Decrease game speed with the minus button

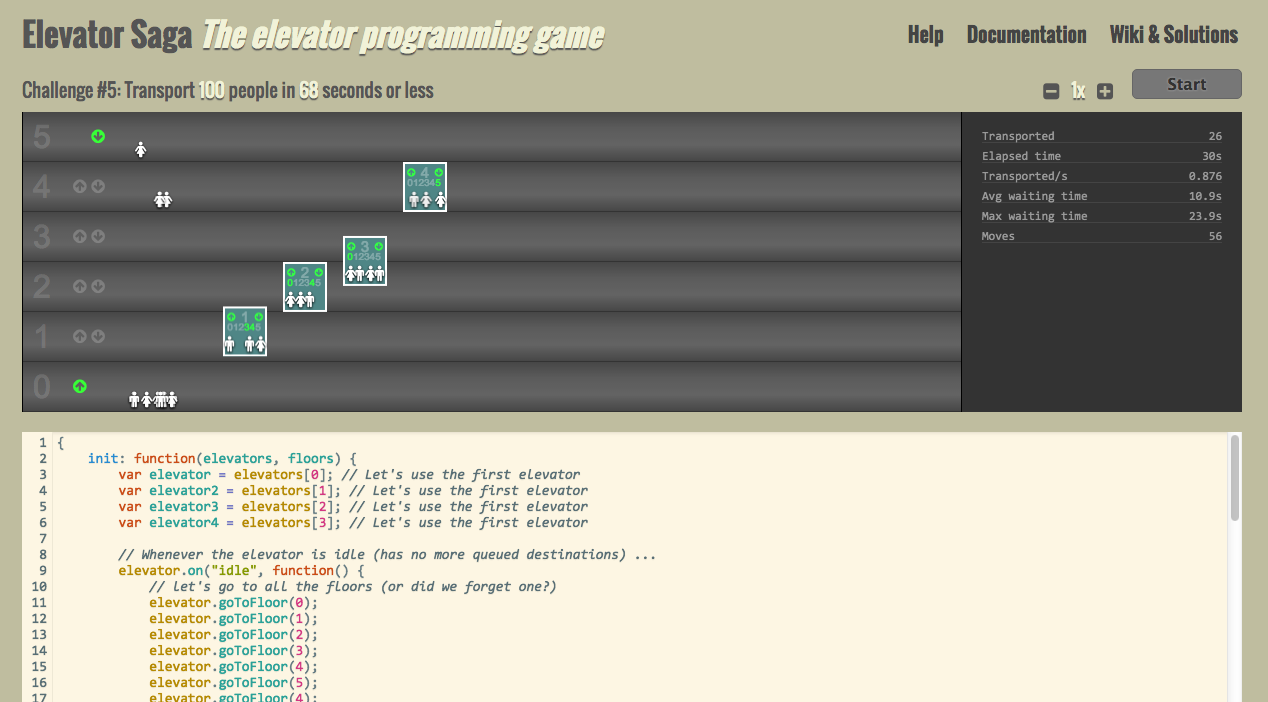pos(1051,91)
